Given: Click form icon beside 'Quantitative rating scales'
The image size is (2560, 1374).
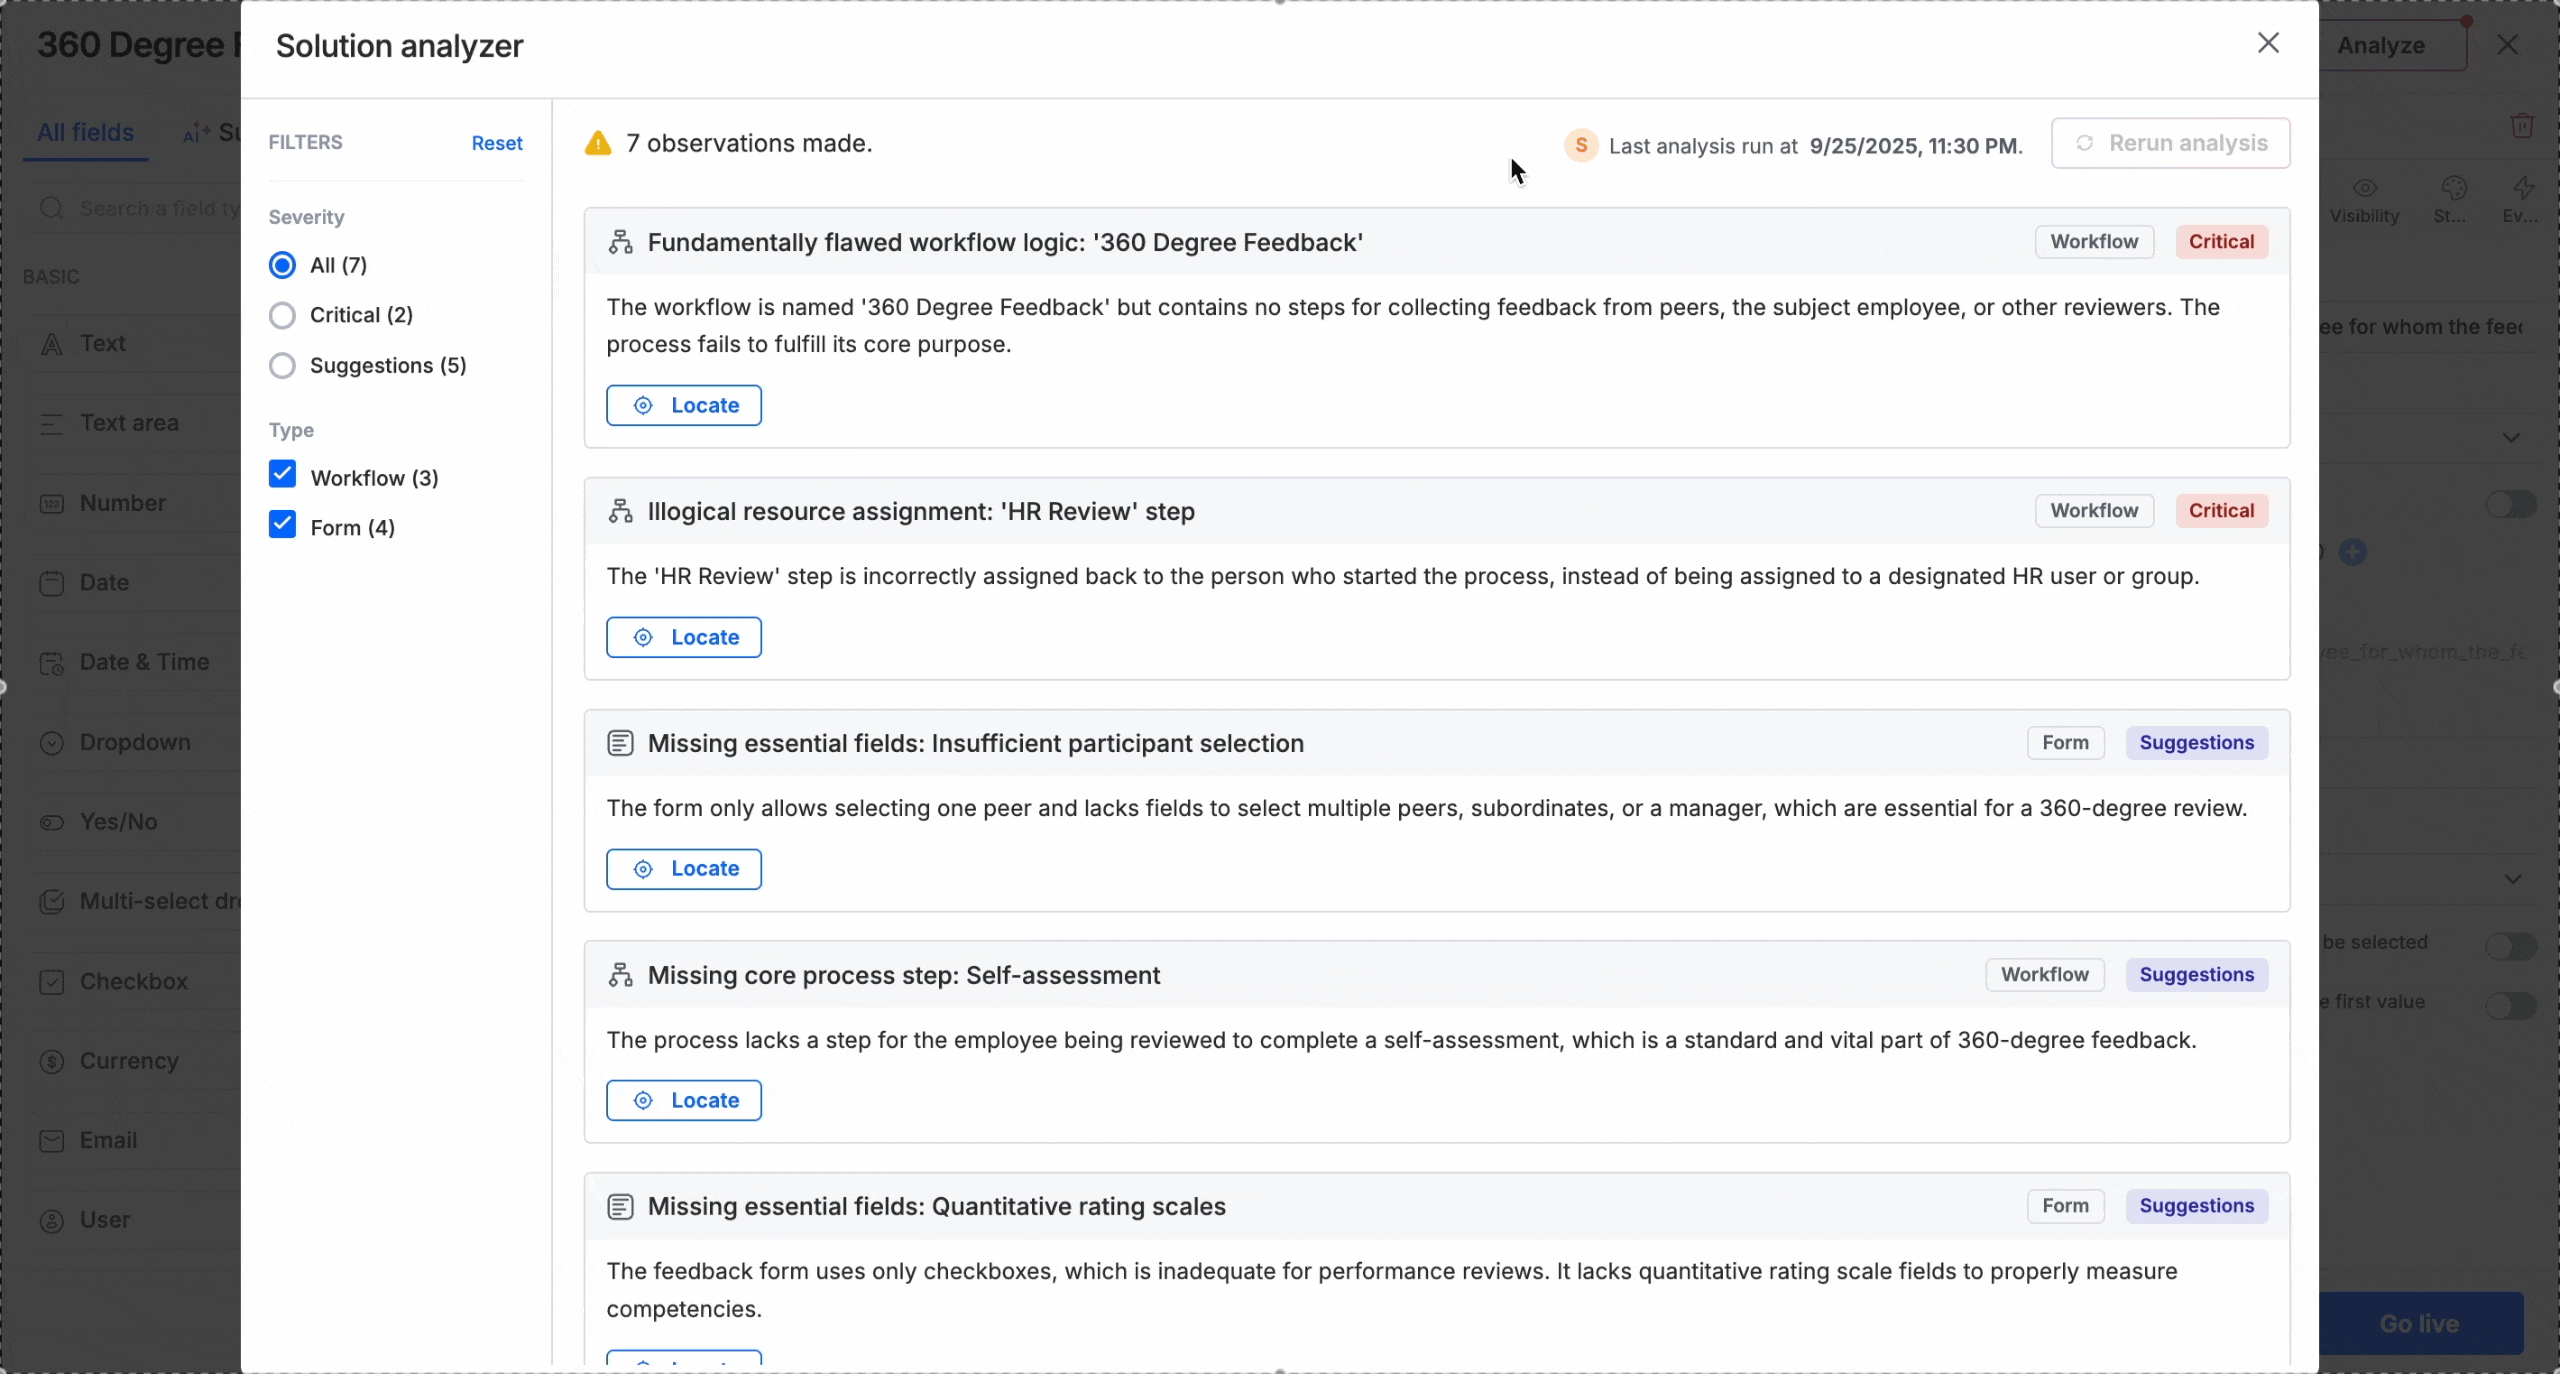Looking at the screenshot, I should (620, 1207).
